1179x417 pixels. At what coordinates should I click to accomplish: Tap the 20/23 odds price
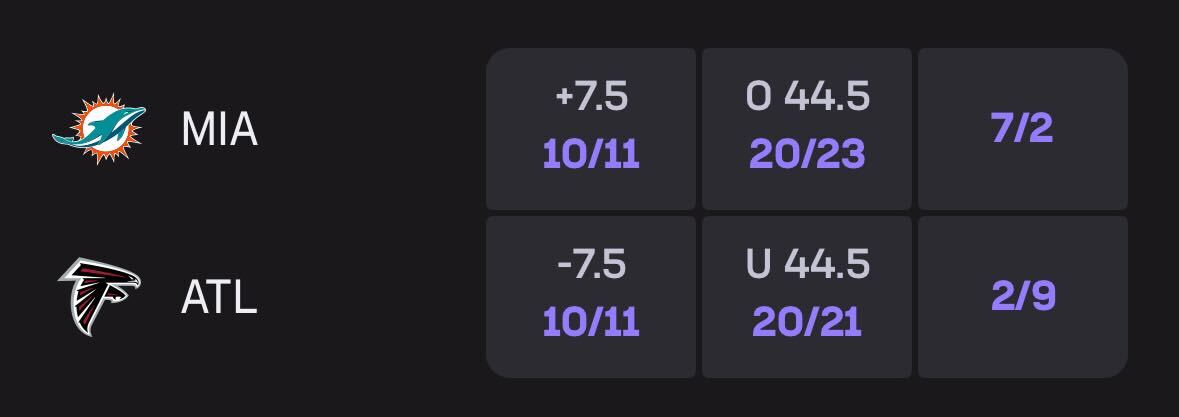pyautogui.click(x=807, y=155)
